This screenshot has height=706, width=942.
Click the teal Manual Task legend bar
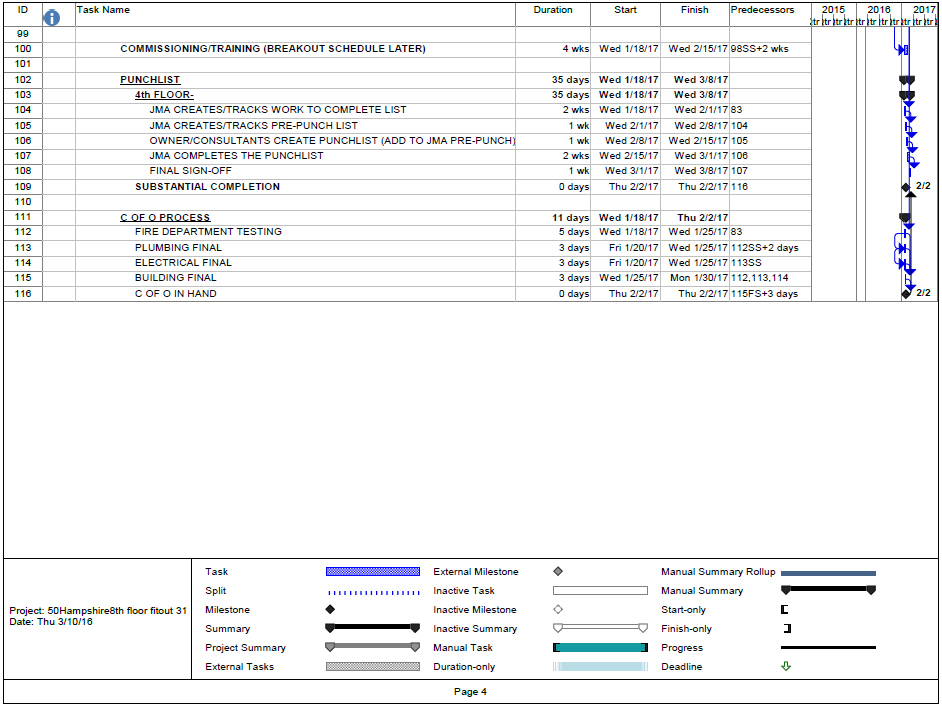coord(600,647)
